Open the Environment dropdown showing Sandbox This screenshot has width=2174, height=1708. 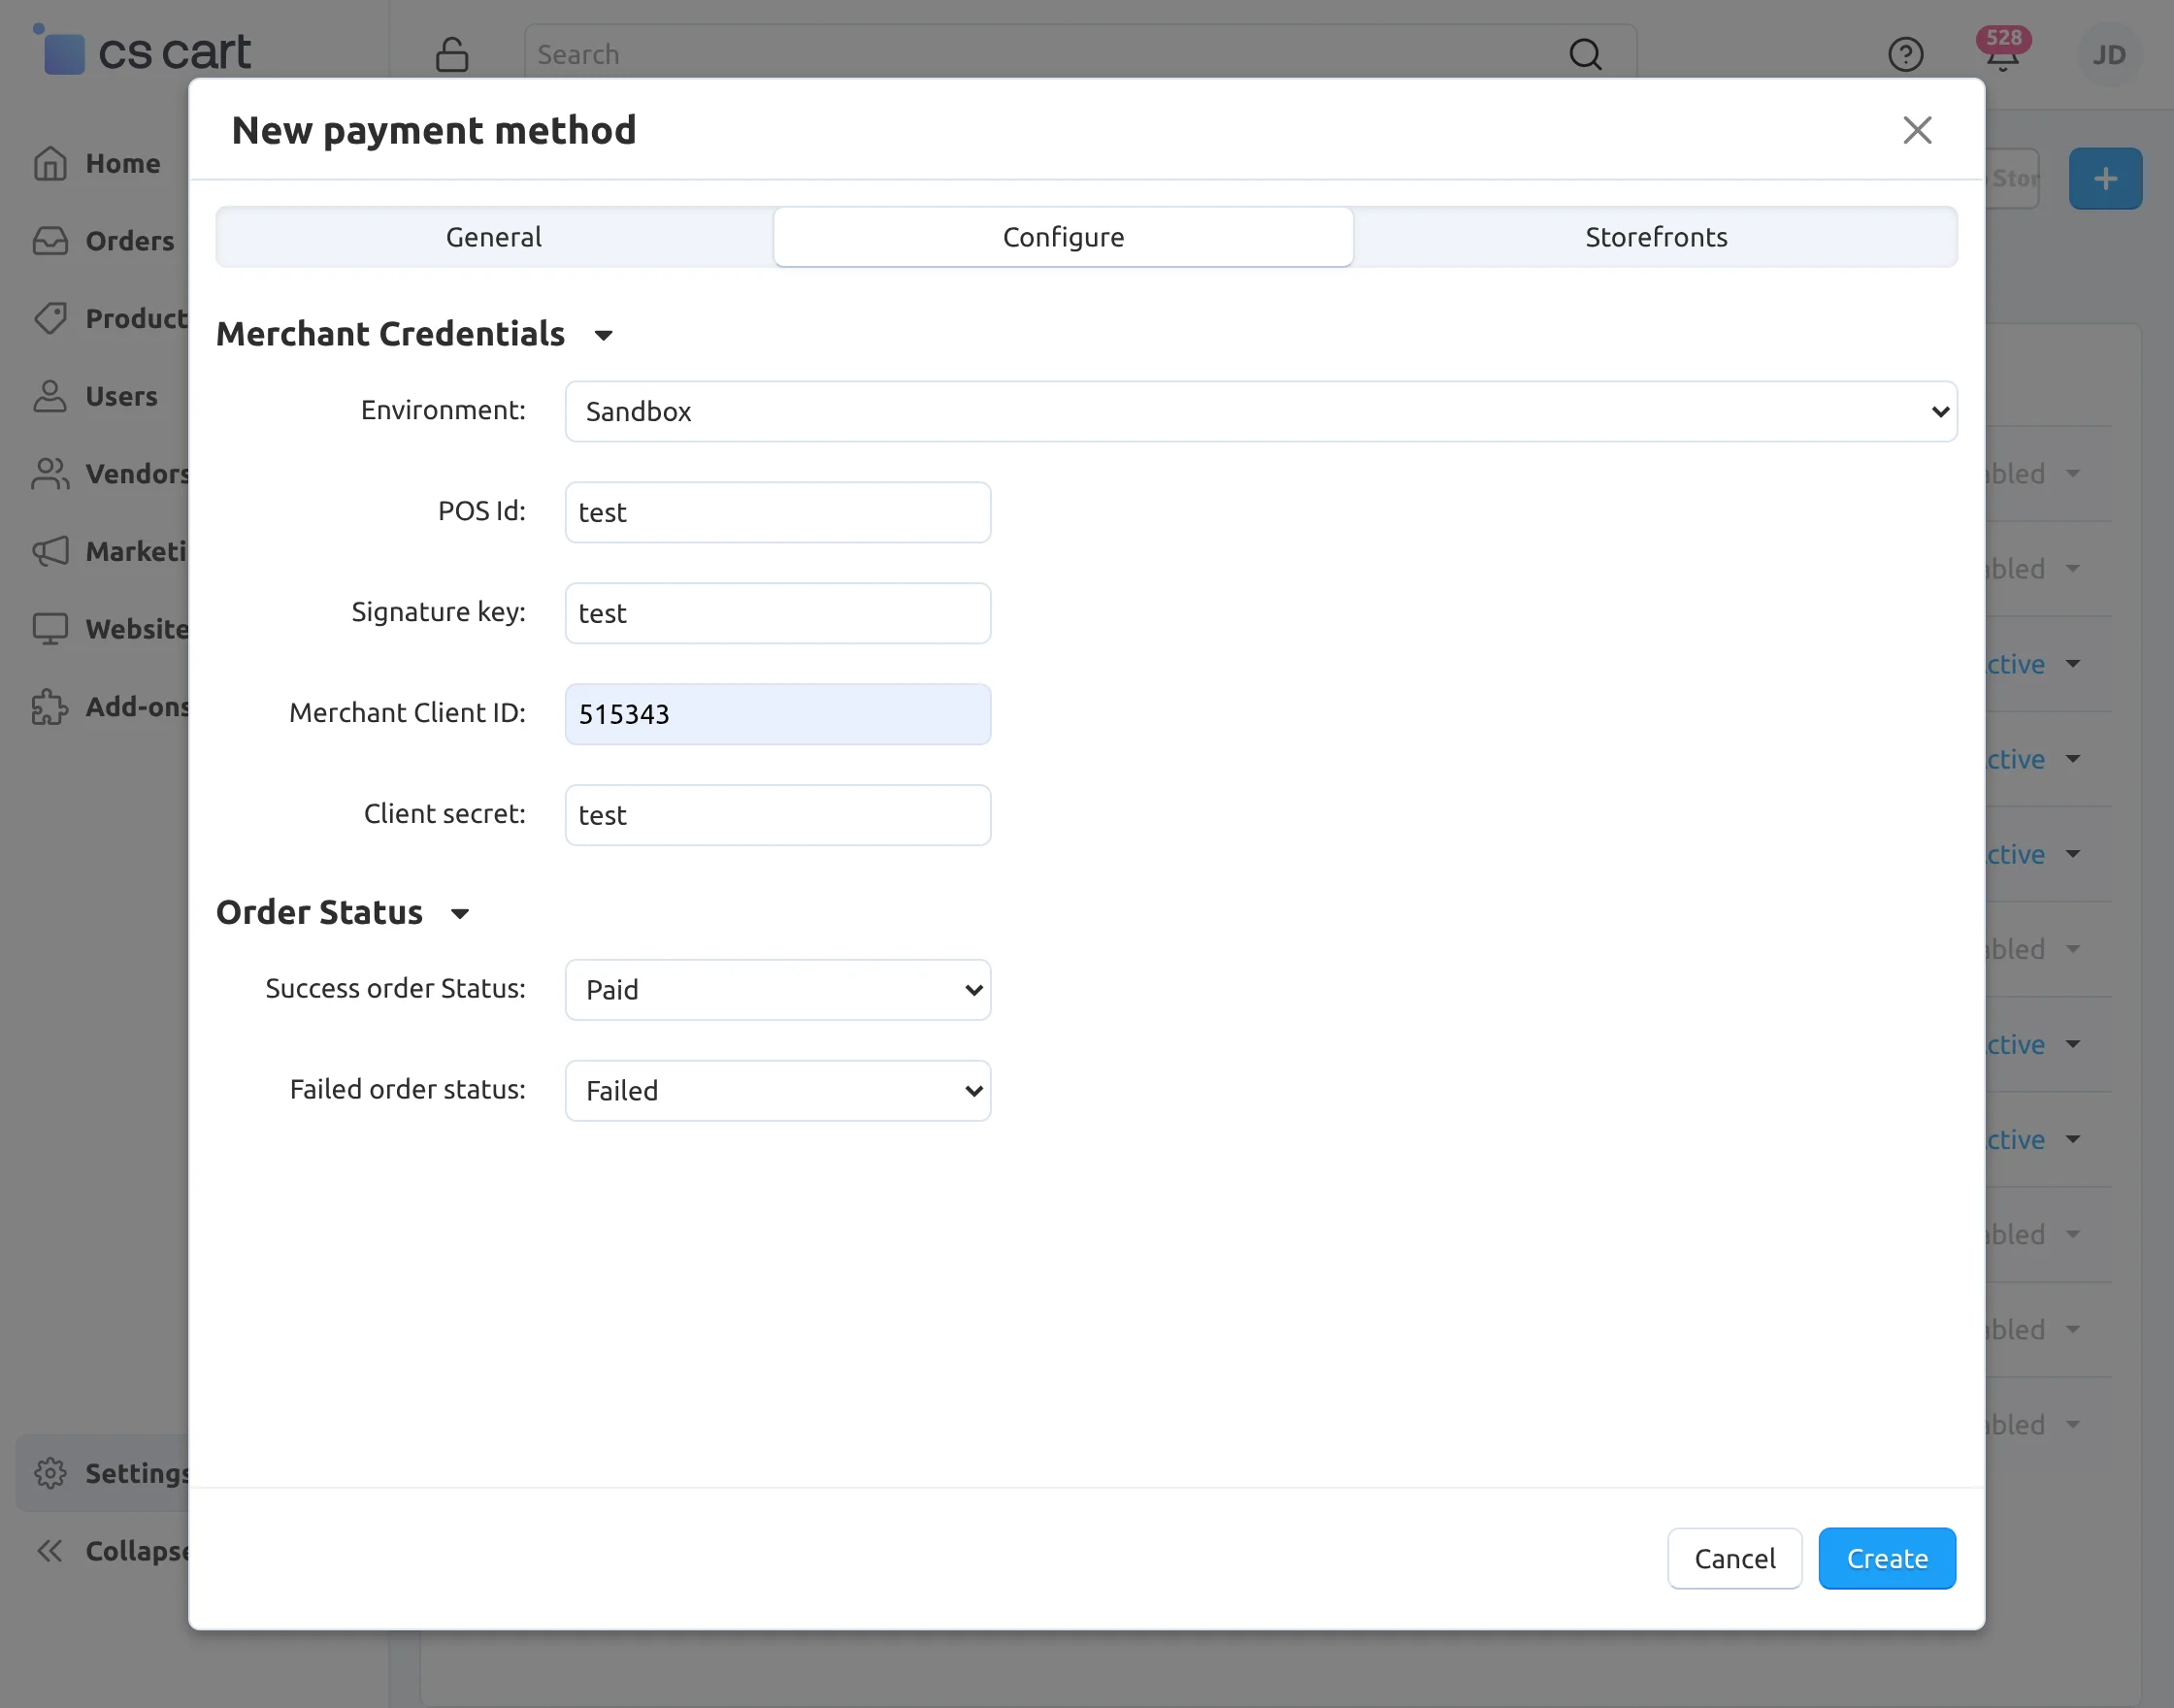1260,411
